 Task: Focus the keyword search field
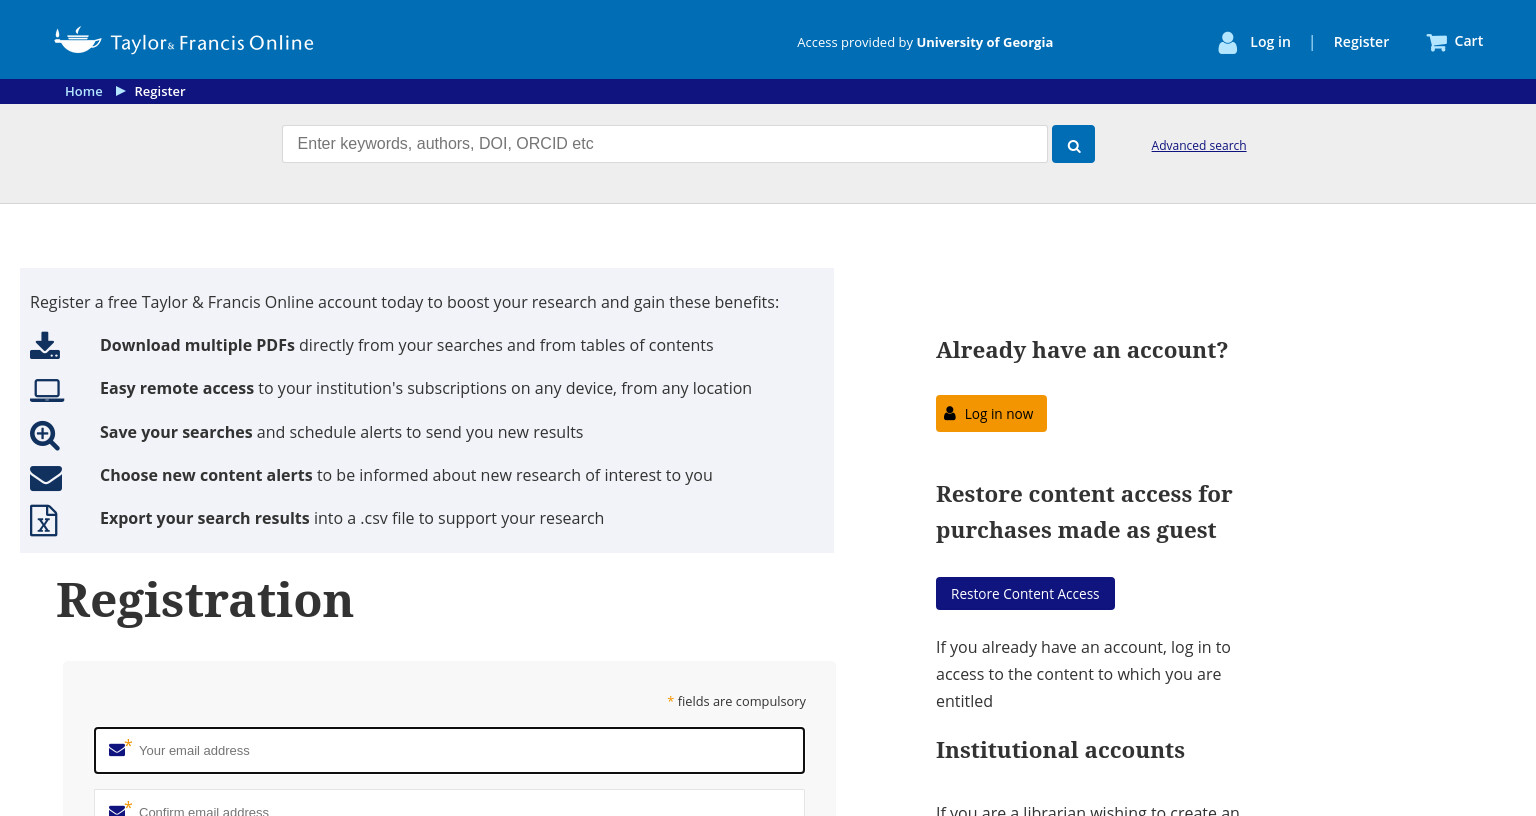click(665, 144)
